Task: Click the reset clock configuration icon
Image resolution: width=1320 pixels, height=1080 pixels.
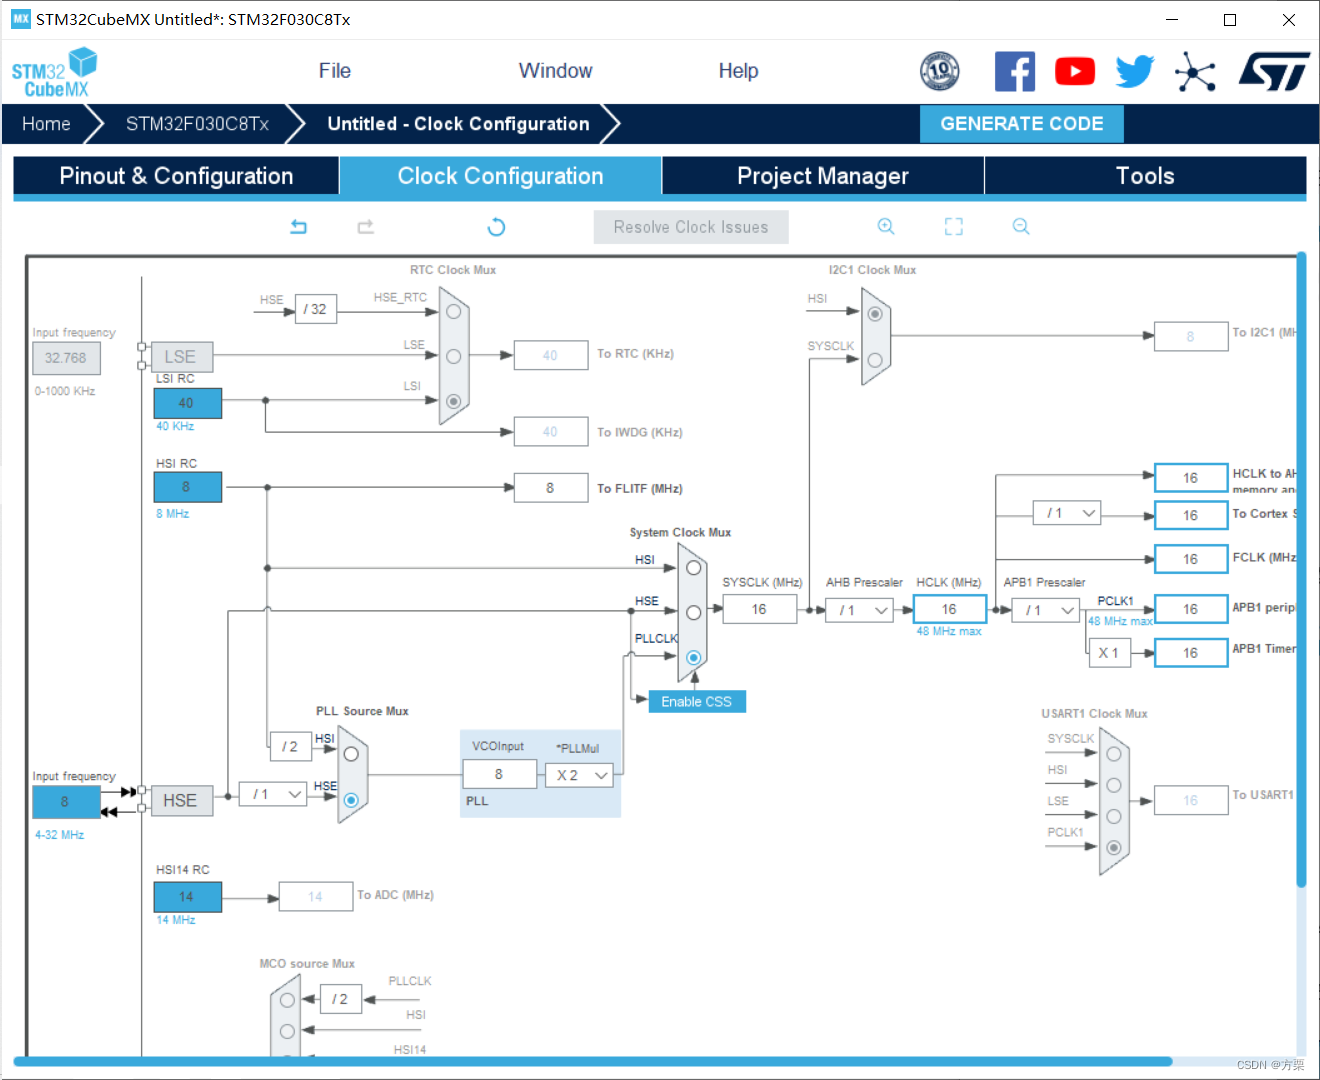Action: click(x=496, y=227)
